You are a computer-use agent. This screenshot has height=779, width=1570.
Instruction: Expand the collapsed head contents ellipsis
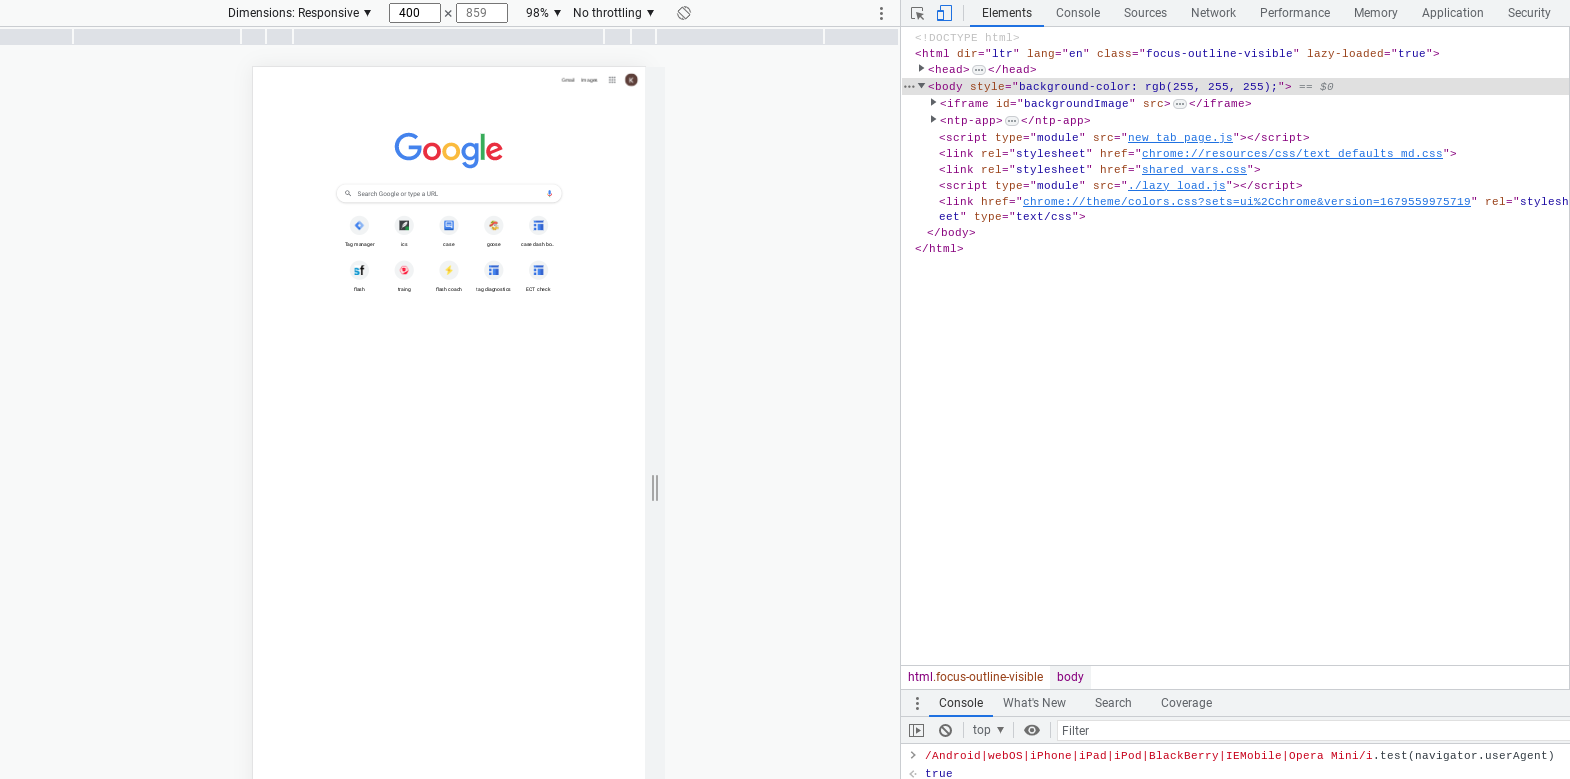979,70
